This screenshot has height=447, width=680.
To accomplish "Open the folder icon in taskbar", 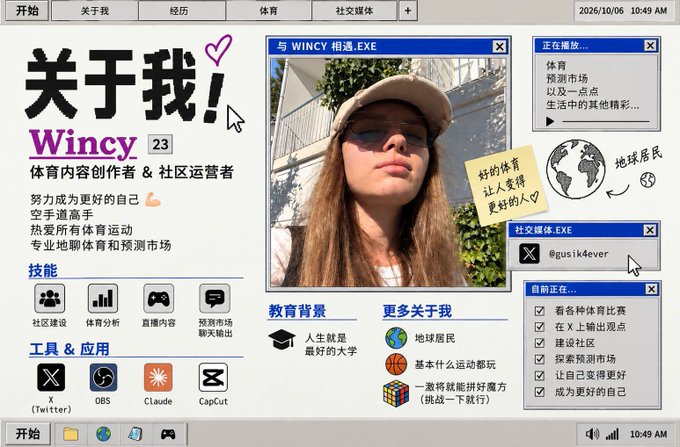I will [x=71, y=434].
